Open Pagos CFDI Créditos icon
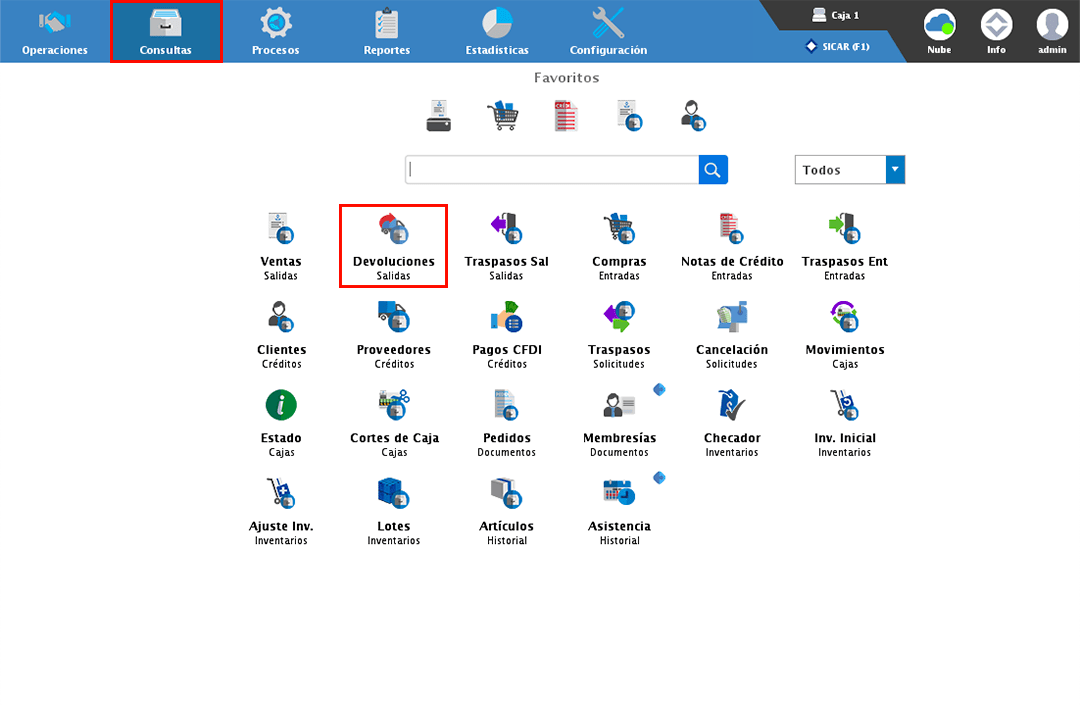The image size is (1080, 705). pyautogui.click(x=507, y=318)
